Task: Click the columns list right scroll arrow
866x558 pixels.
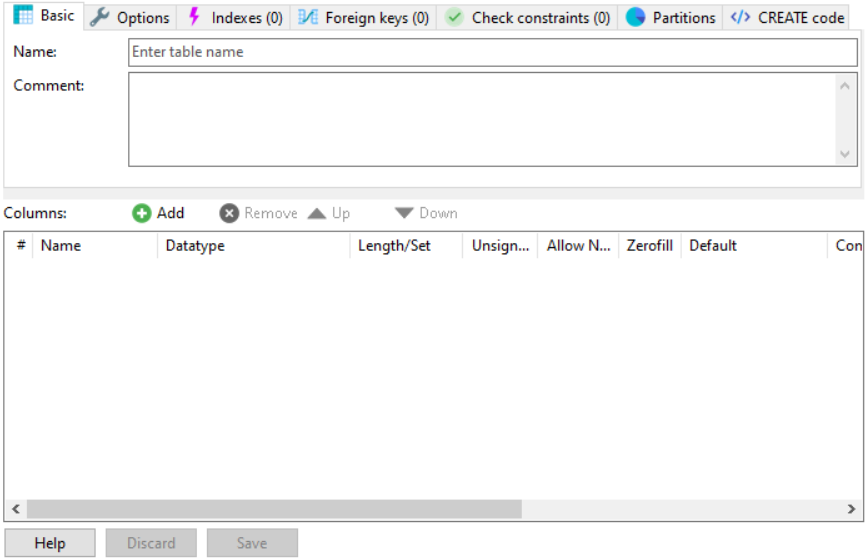Action: (x=851, y=509)
